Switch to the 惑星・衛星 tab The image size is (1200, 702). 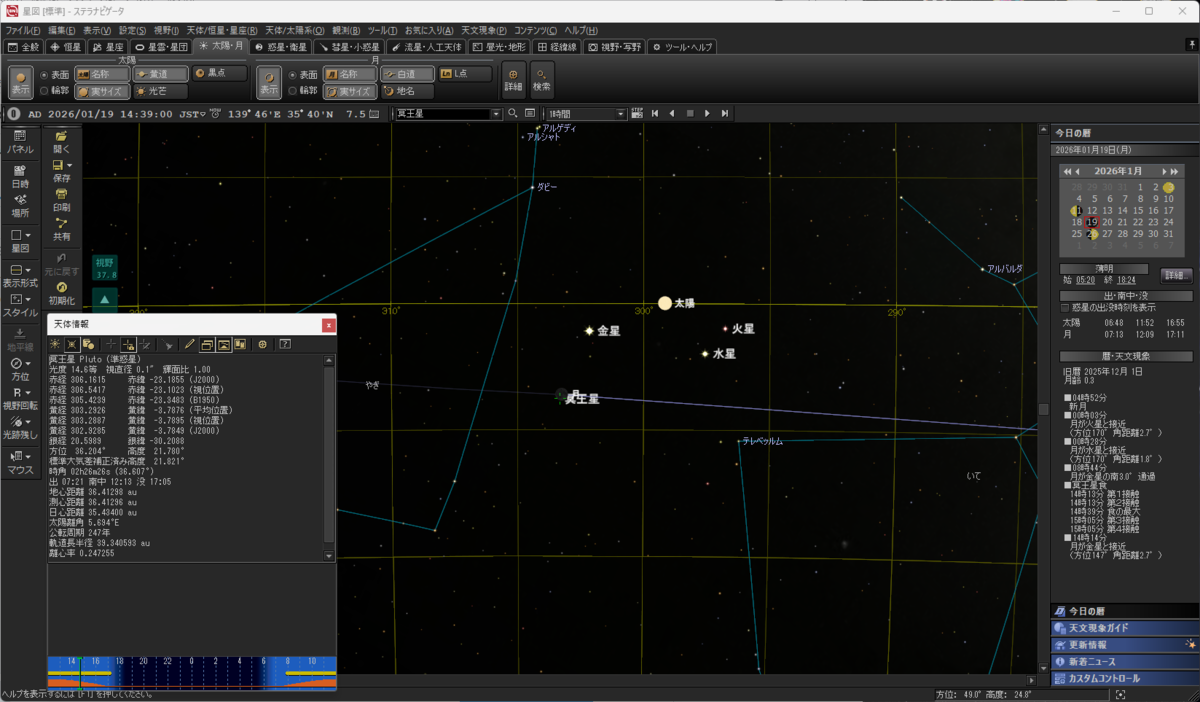(x=280, y=46)
